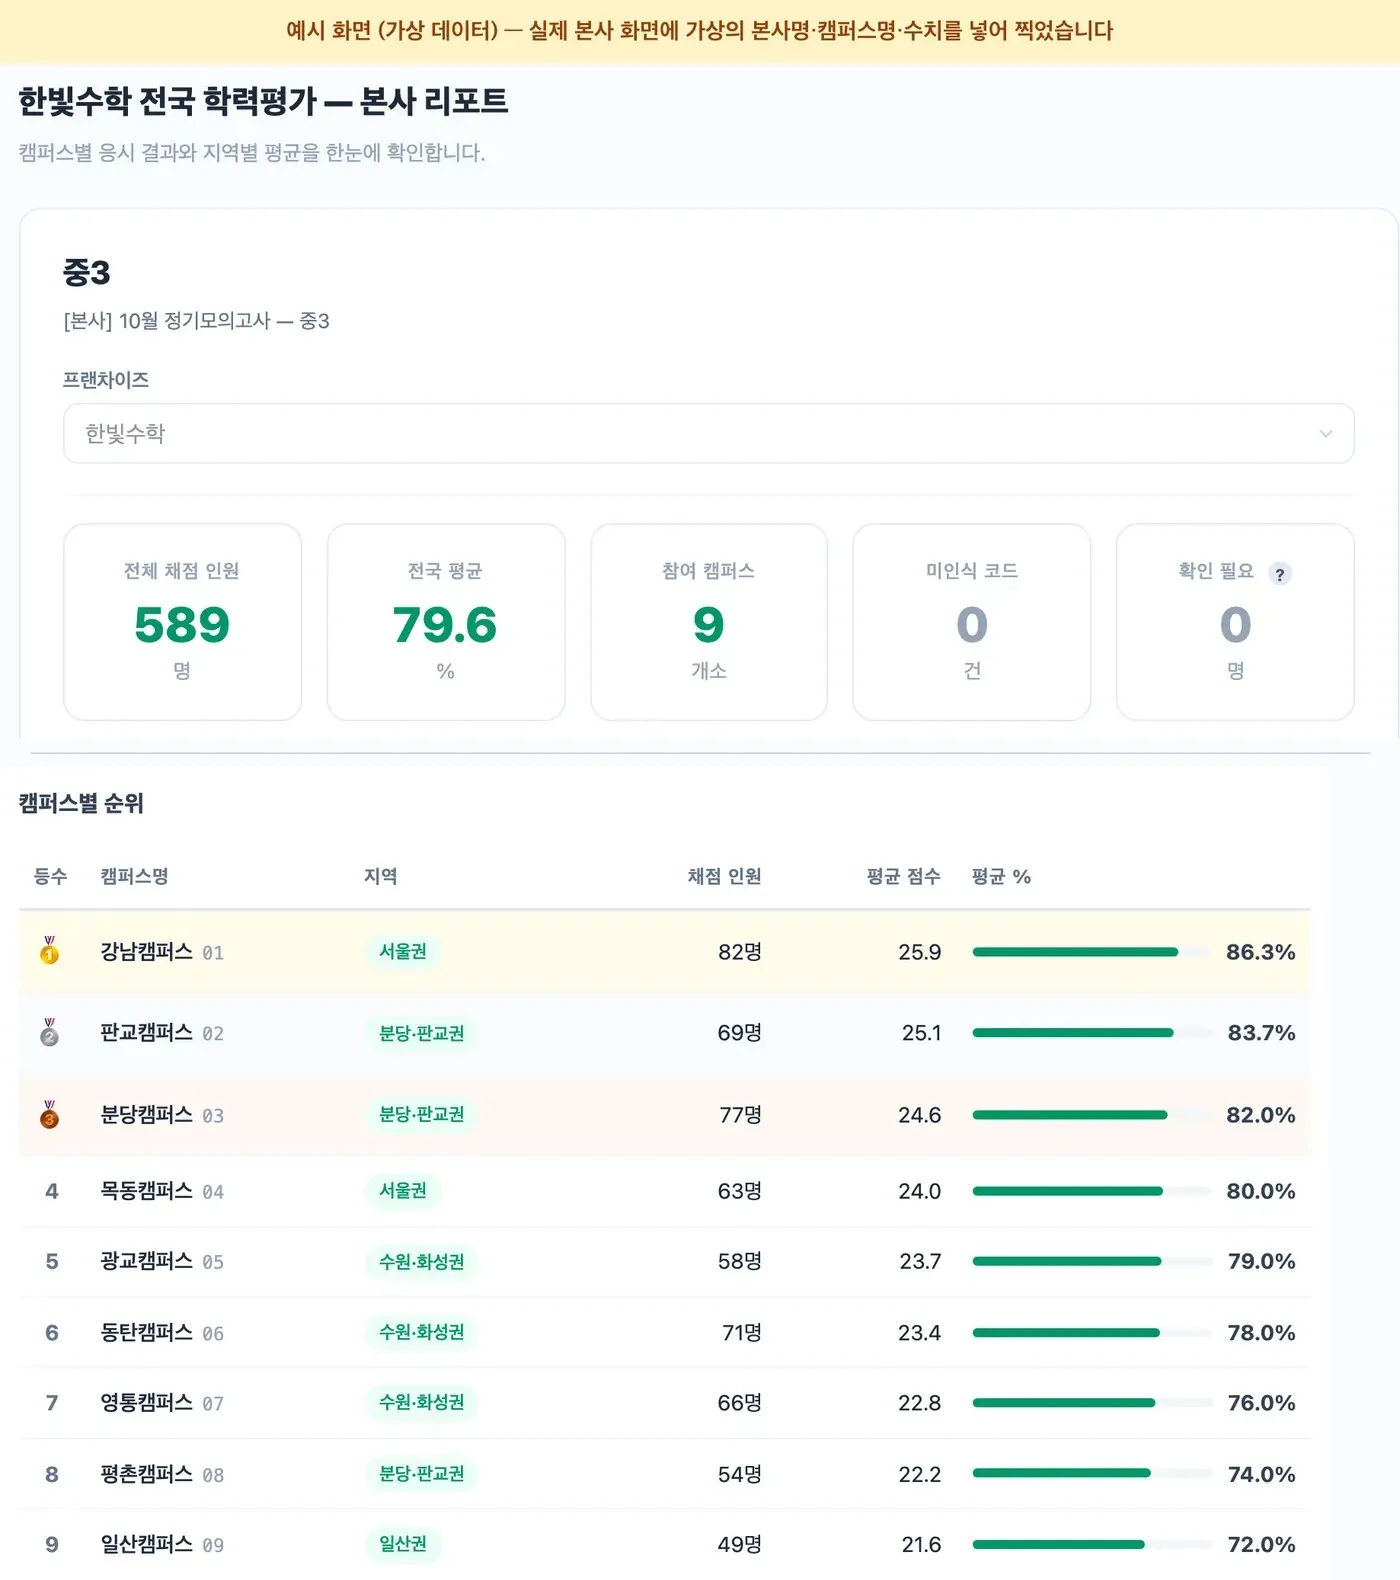The image size is (1400, 1580).
Task: Click the 등수 column header
Action: (50, 877)
